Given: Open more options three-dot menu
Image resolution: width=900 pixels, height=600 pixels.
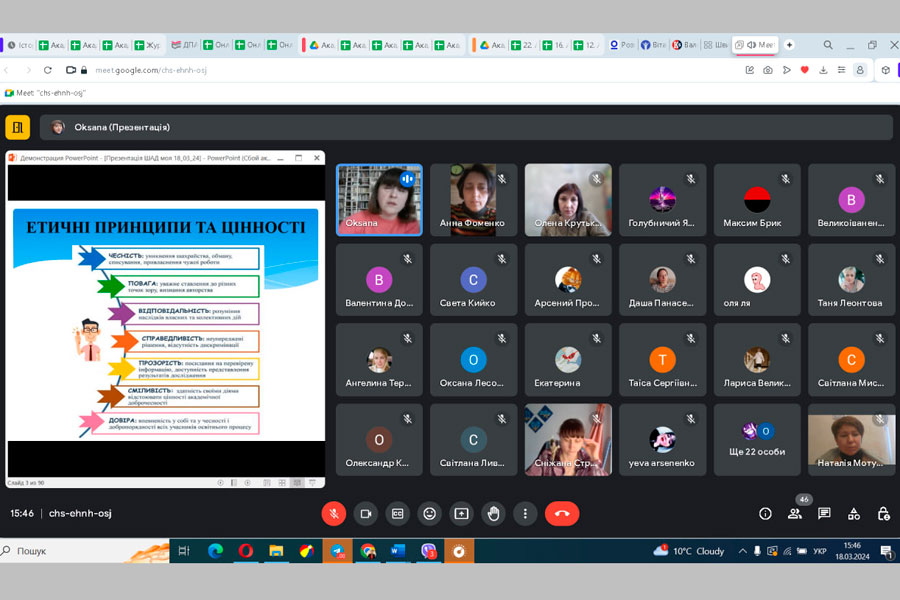Looking at the screenshot, I should (525, 513).
